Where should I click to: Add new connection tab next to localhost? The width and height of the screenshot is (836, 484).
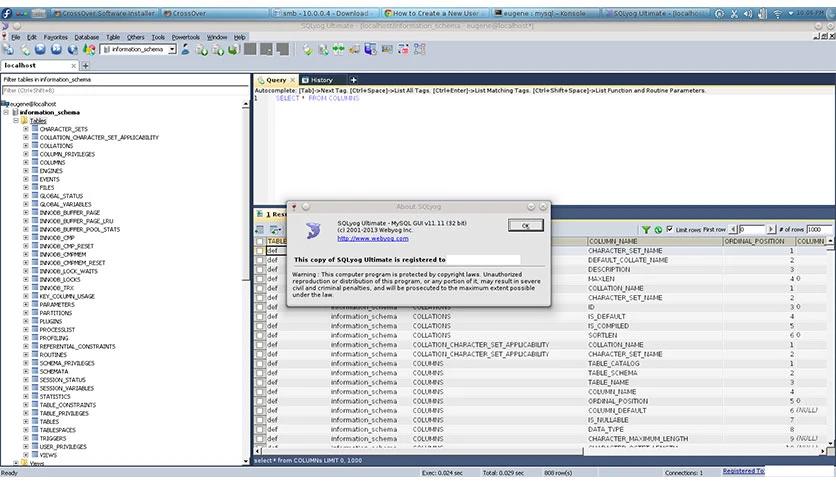(85, 66)
